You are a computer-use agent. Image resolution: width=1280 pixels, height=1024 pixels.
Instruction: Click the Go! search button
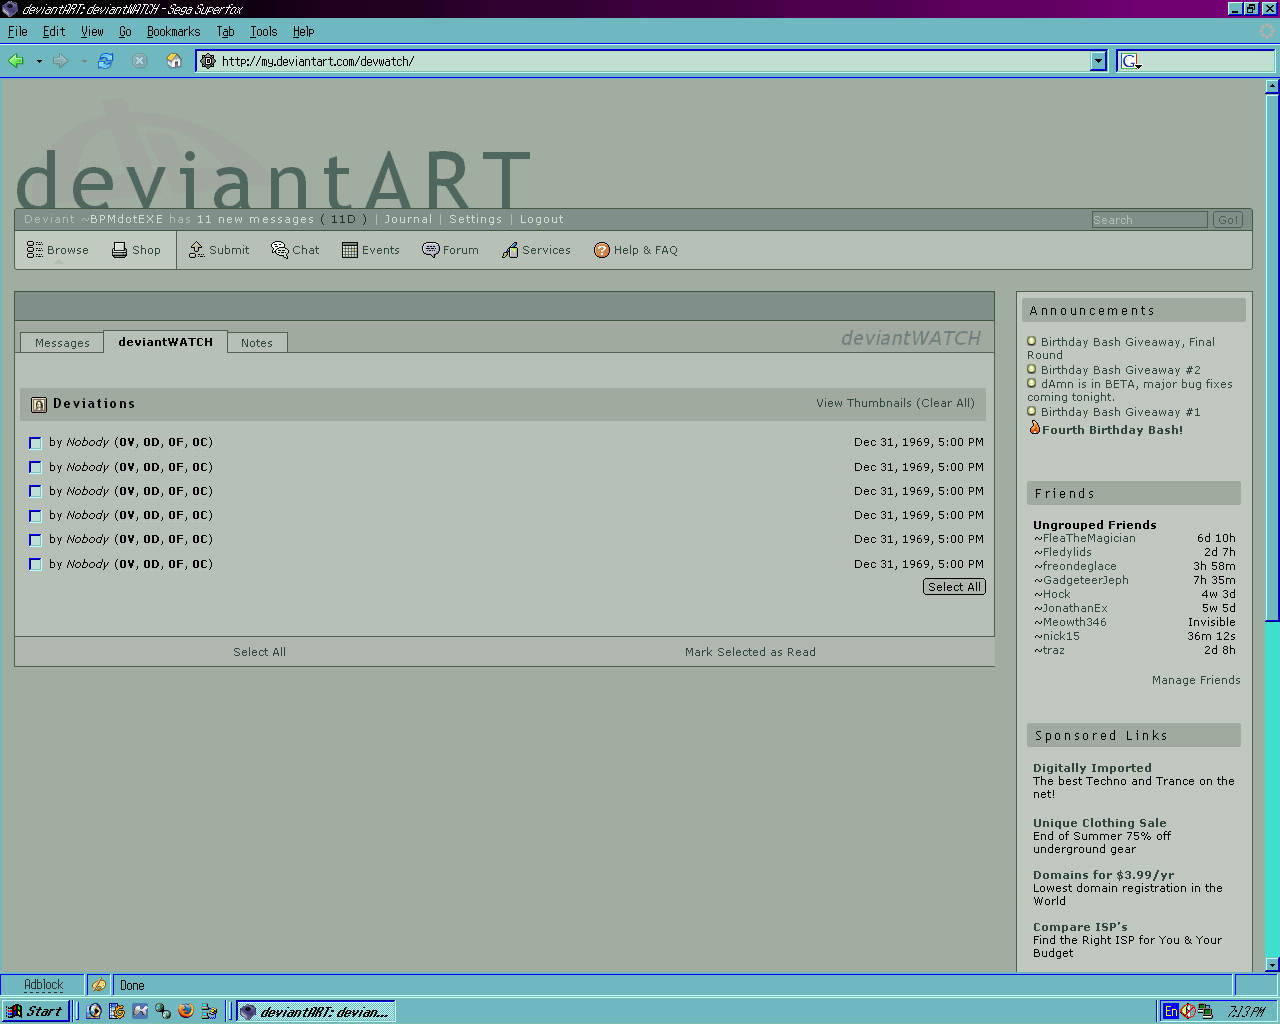pos(1227,220)
